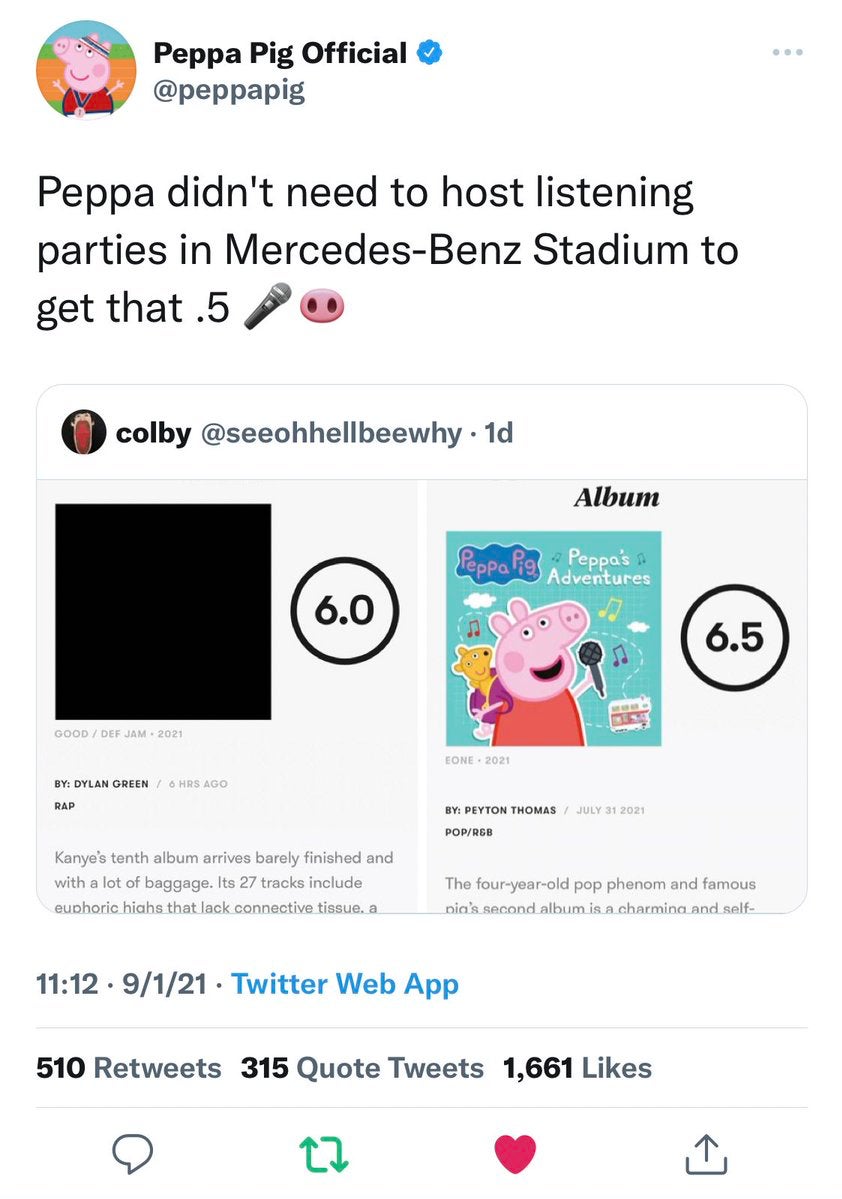
Task: Open the black album cover image
Action: click(163, 612)
